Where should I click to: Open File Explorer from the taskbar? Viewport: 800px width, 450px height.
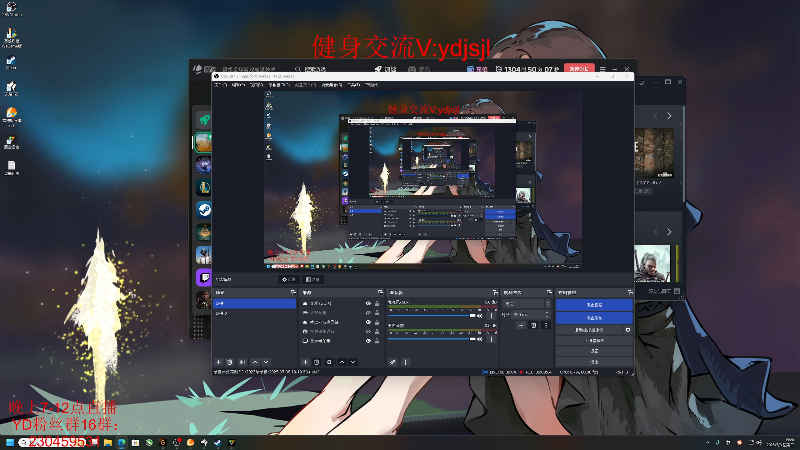108,442
